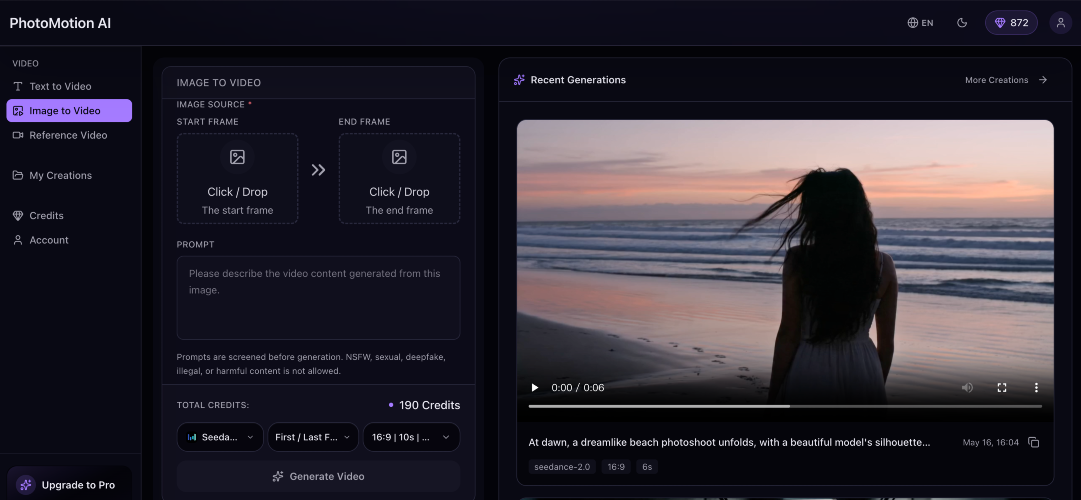Screen dimensions: 1081x500
Task: Click the 872 credits gem badge
Action: click(1011, 23)
